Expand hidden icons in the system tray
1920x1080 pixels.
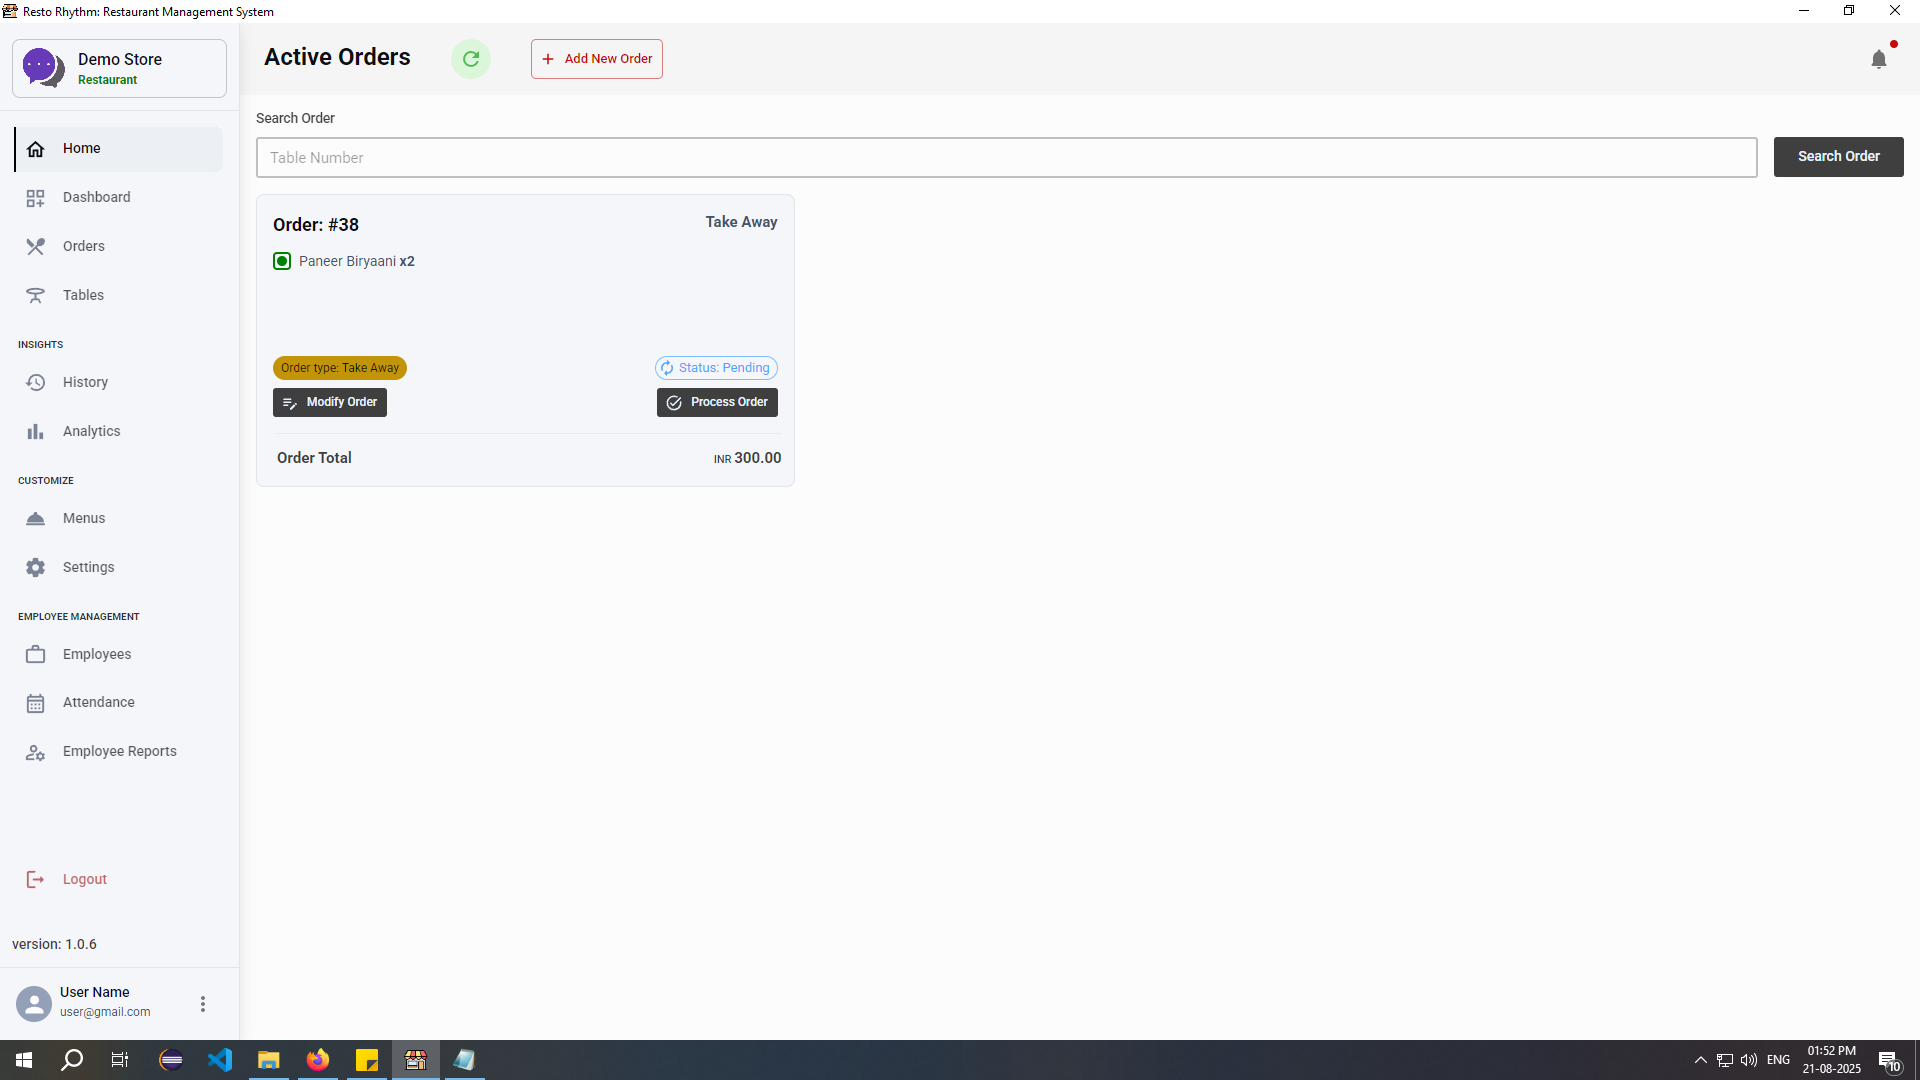click(1700, 1060)
